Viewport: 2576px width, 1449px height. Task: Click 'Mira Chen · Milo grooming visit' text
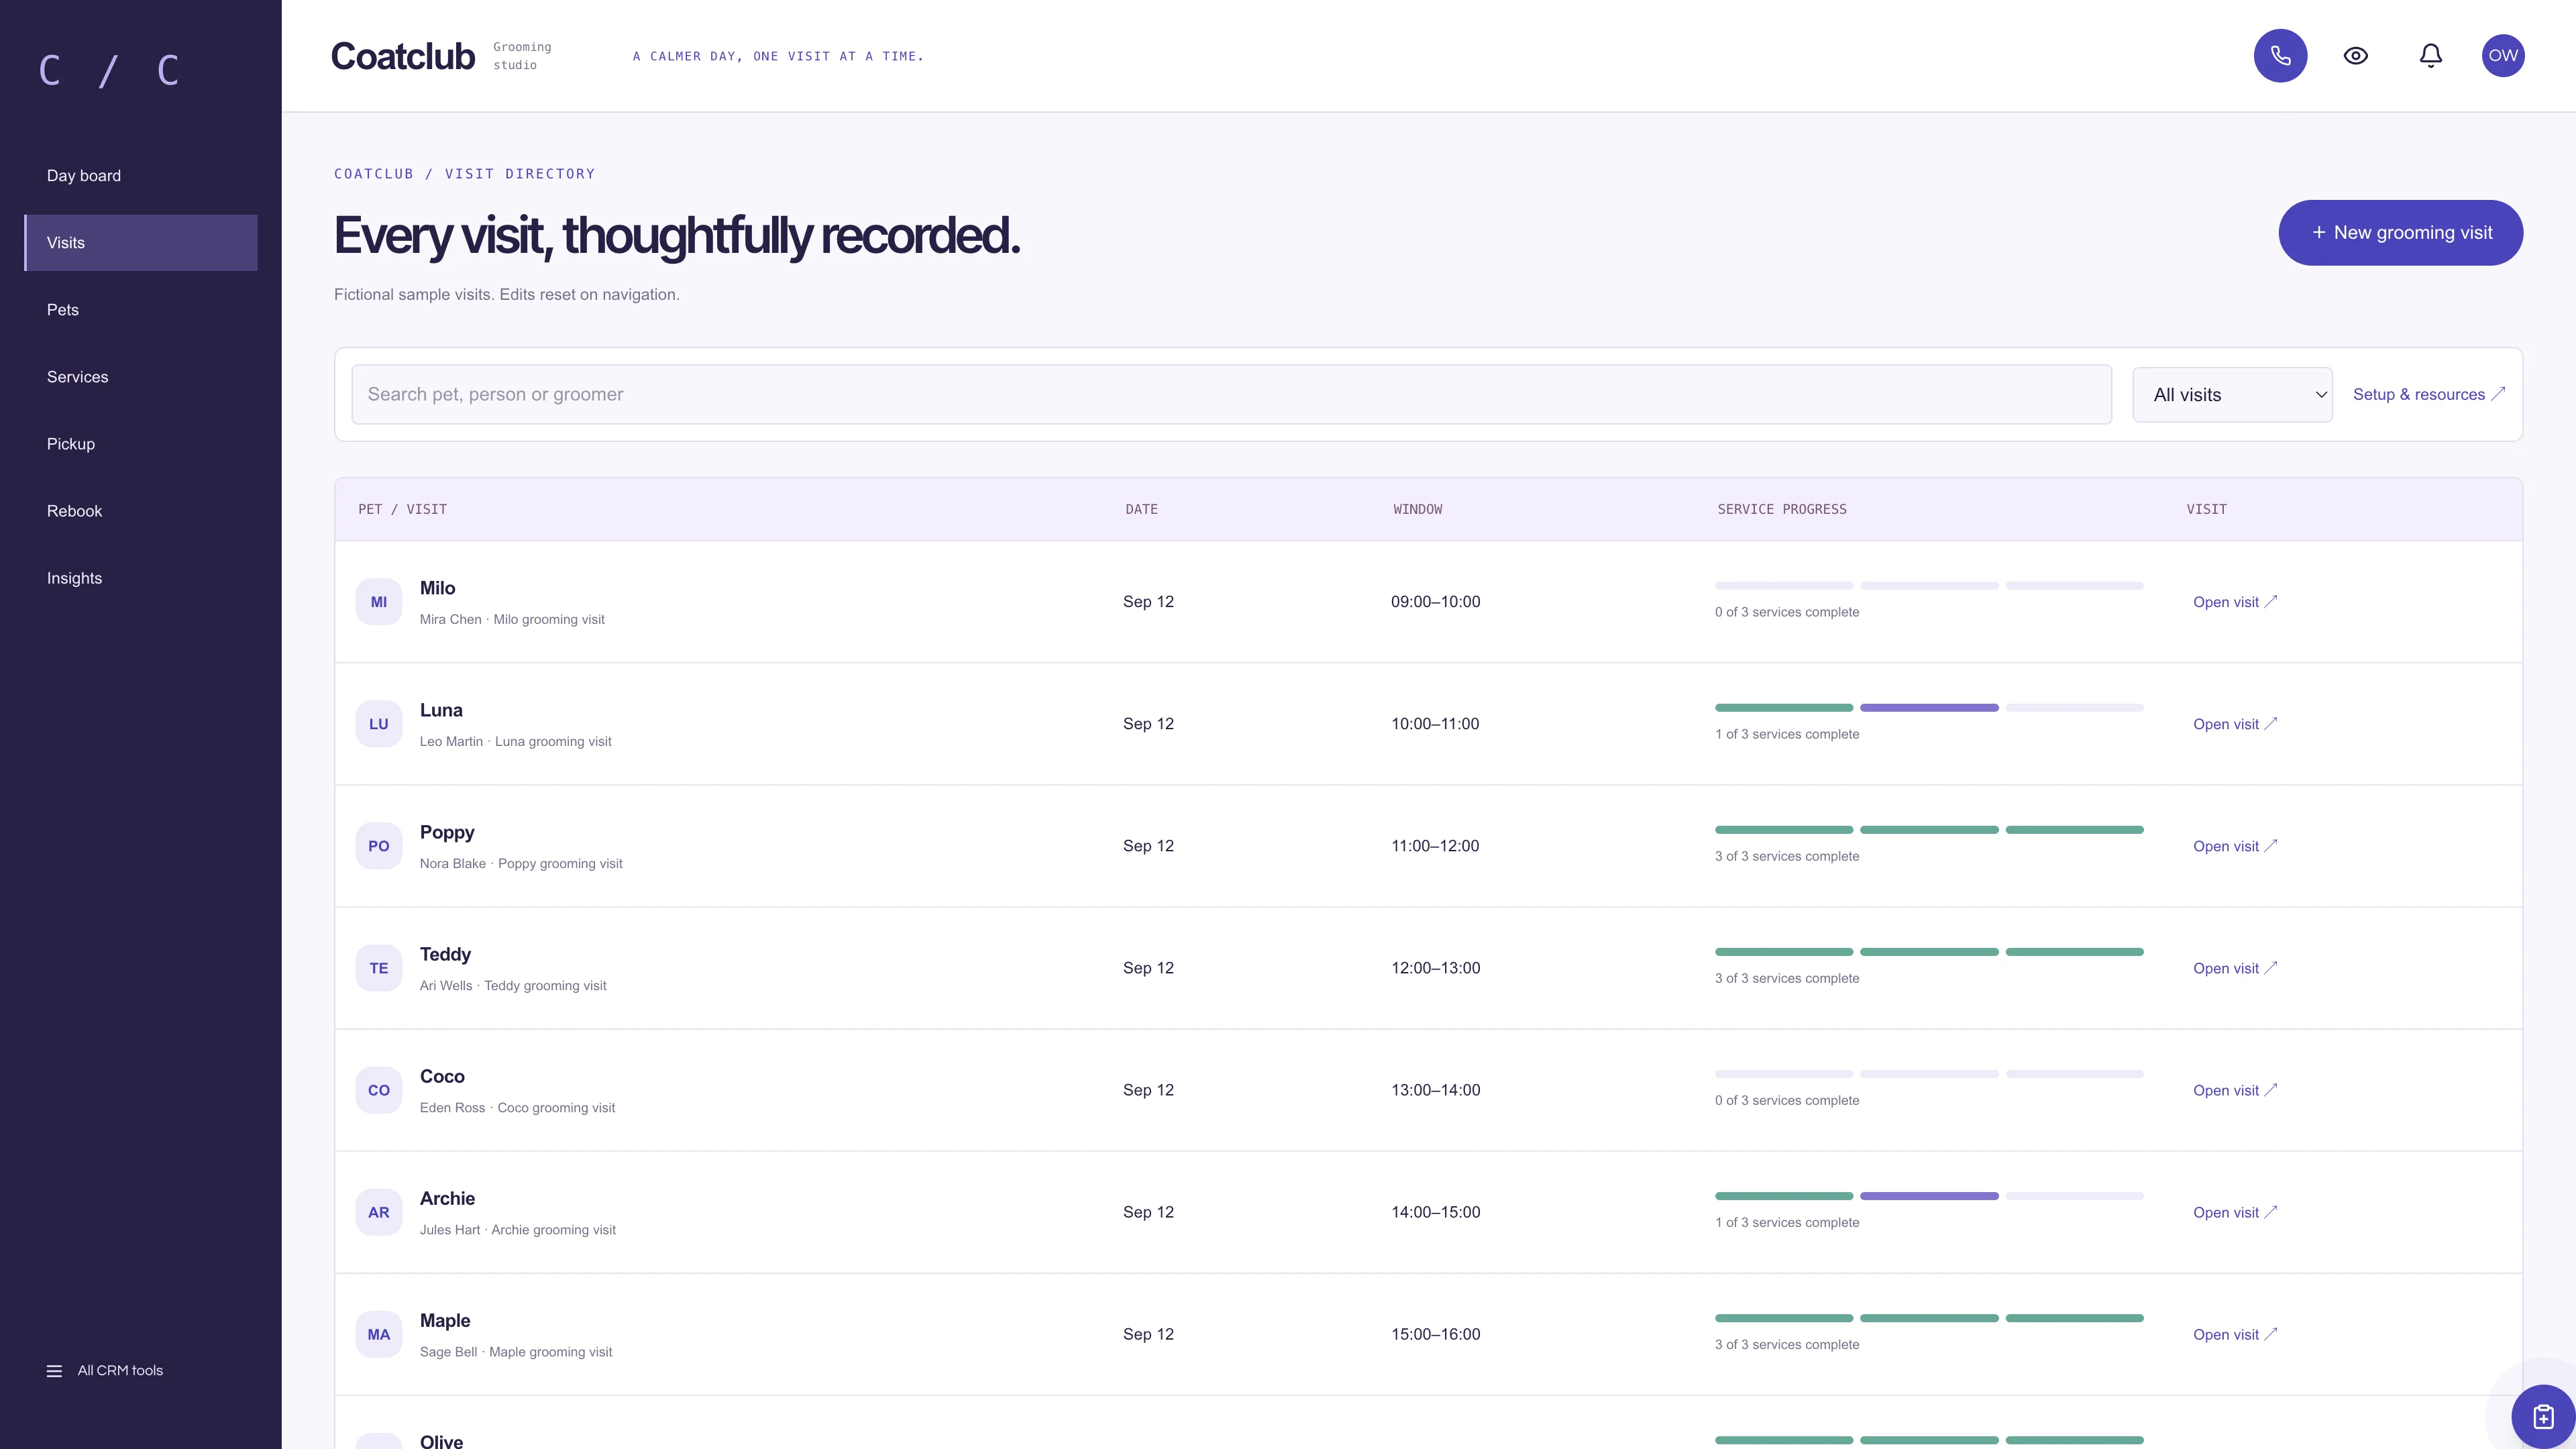512,620
